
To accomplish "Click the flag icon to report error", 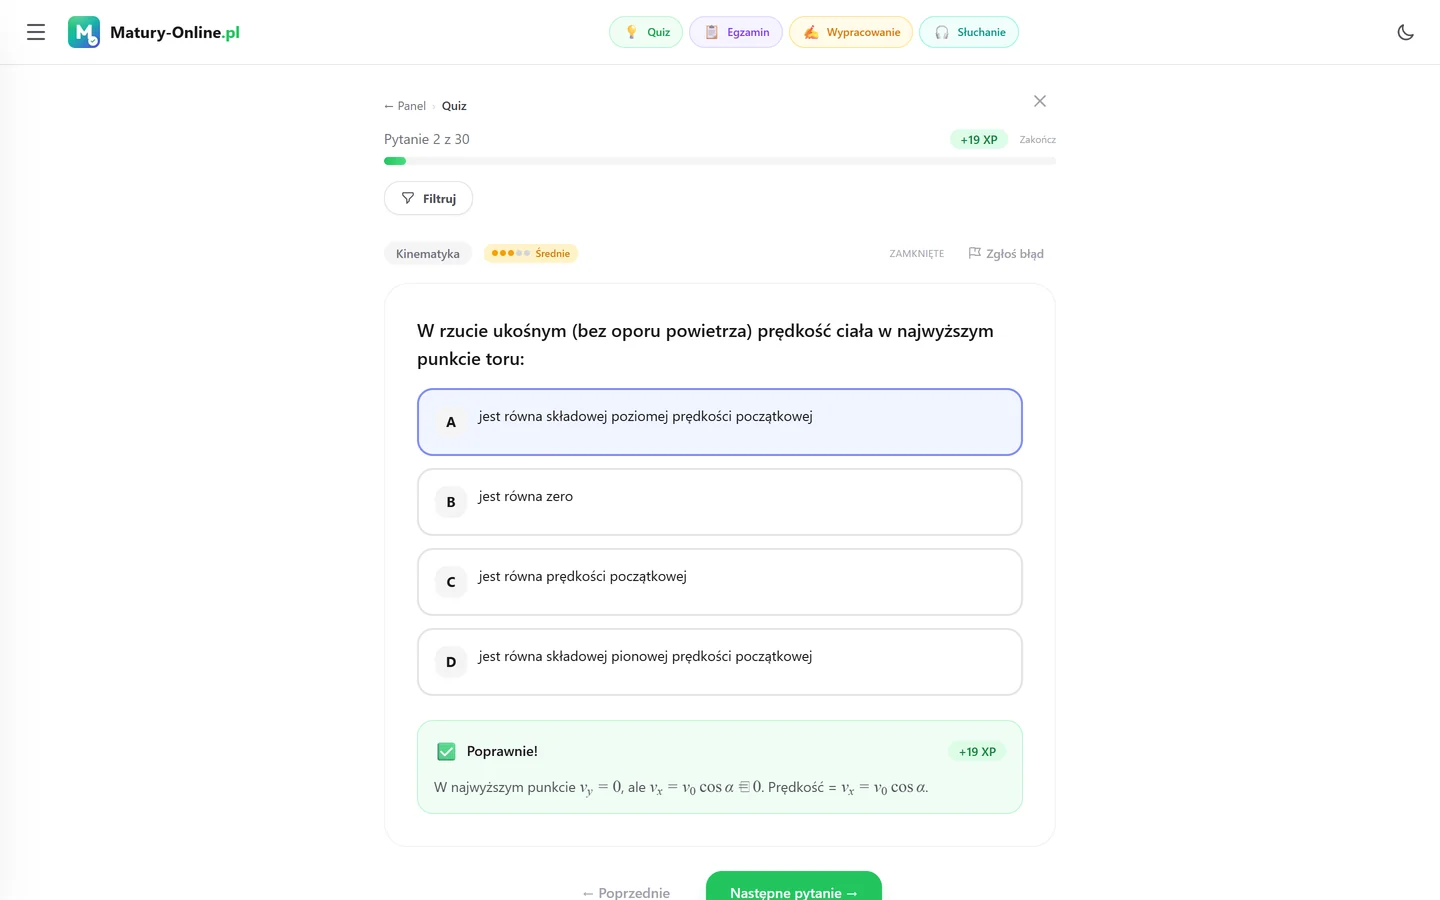I will point(975,253).
